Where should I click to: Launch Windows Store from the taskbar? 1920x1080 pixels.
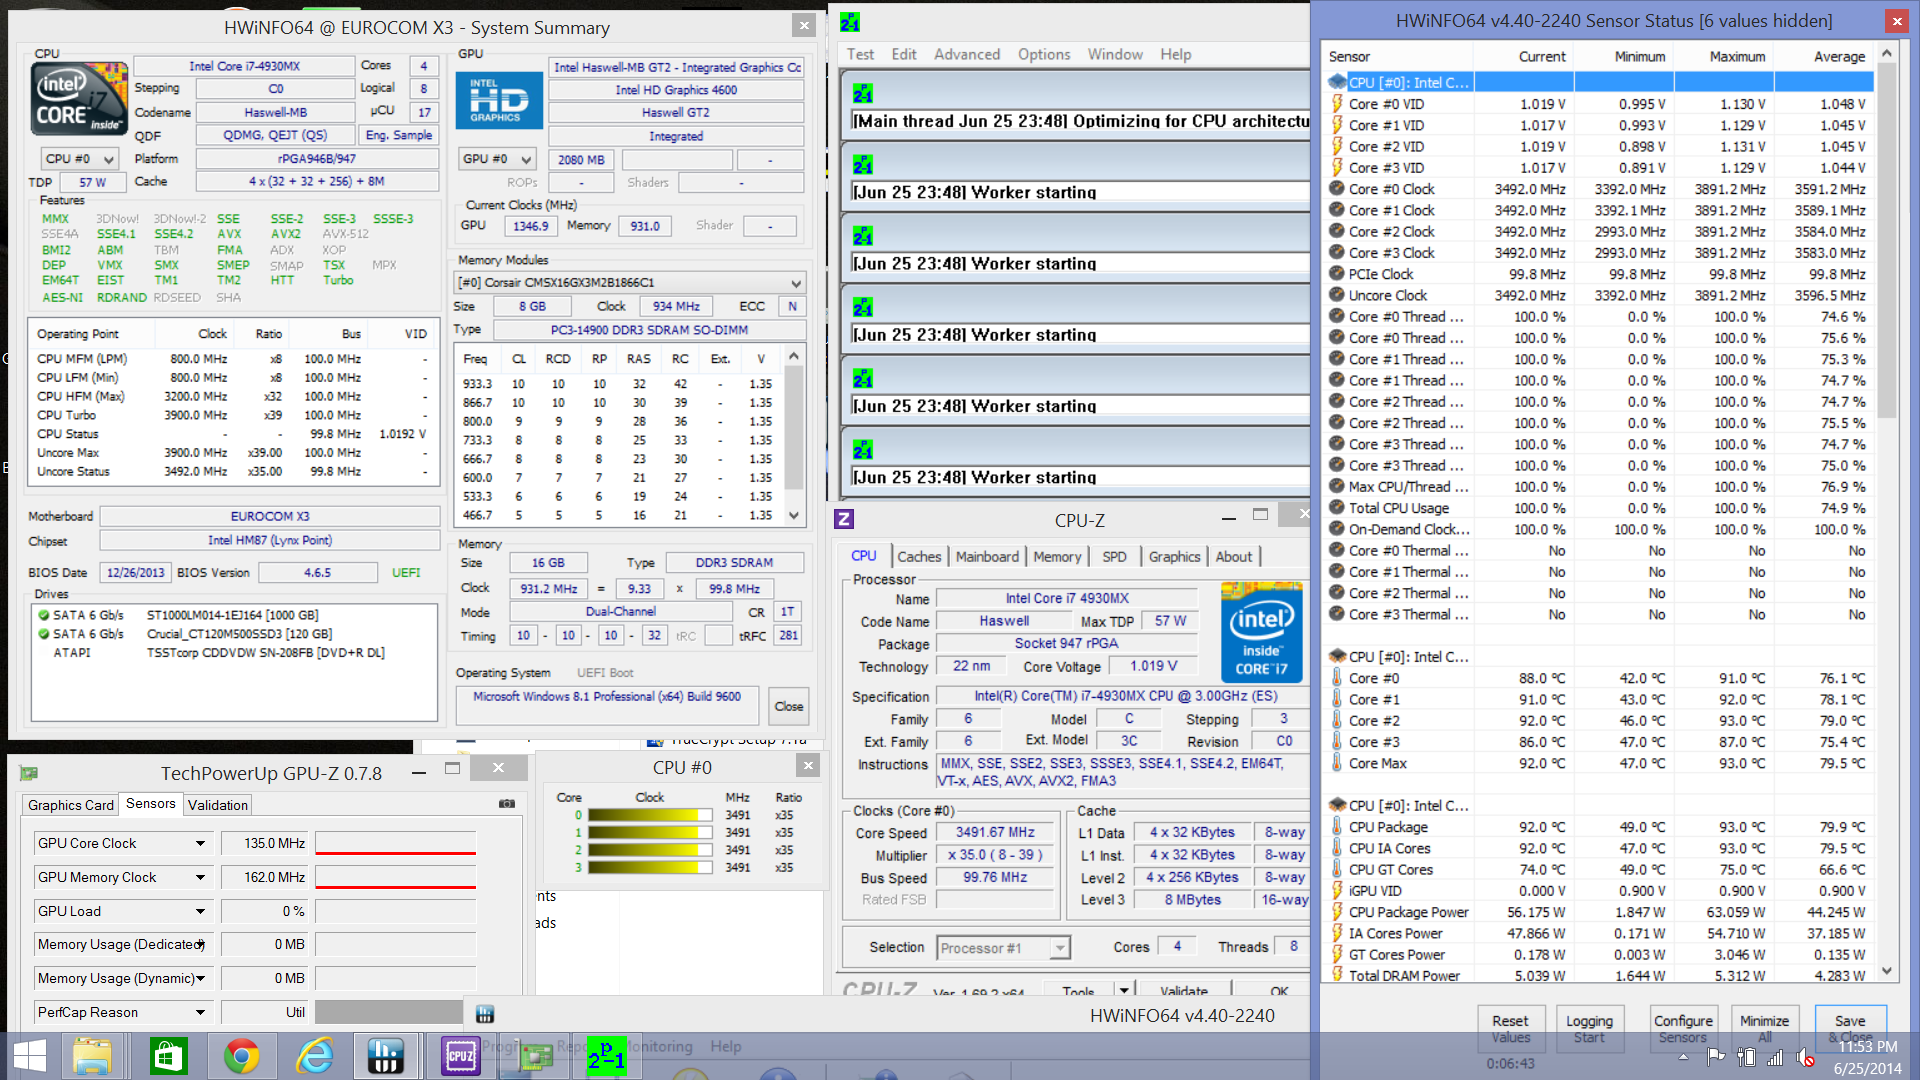[x=168, y=1056]
